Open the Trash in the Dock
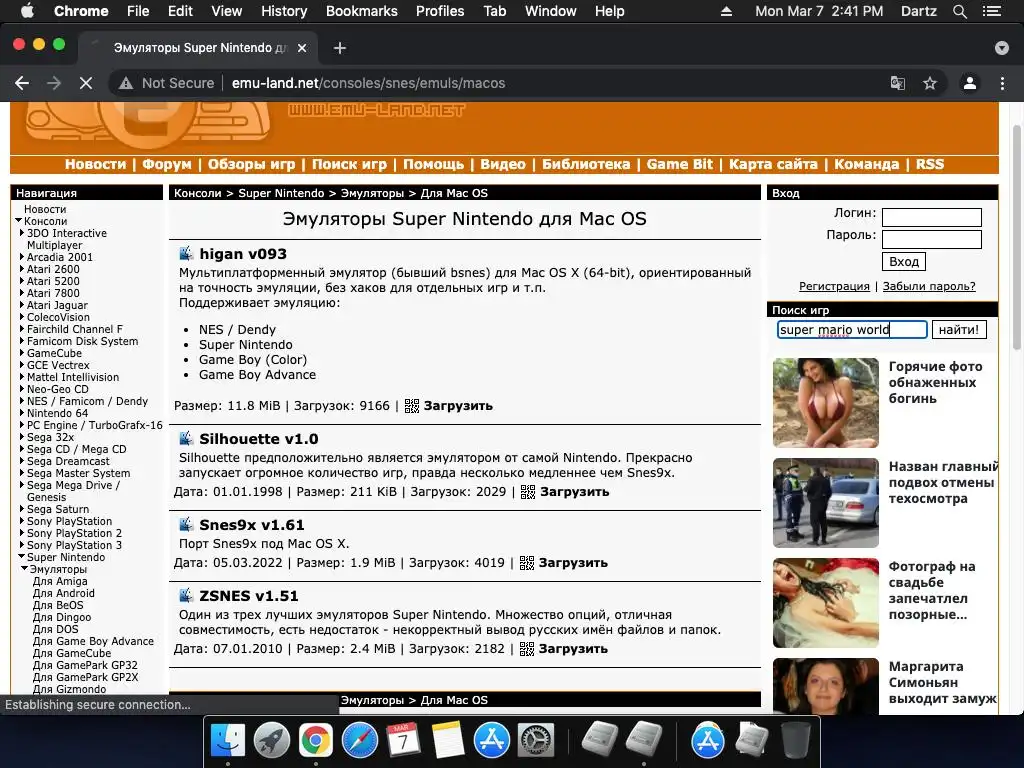1024x768 pixels. coord(795,741)
